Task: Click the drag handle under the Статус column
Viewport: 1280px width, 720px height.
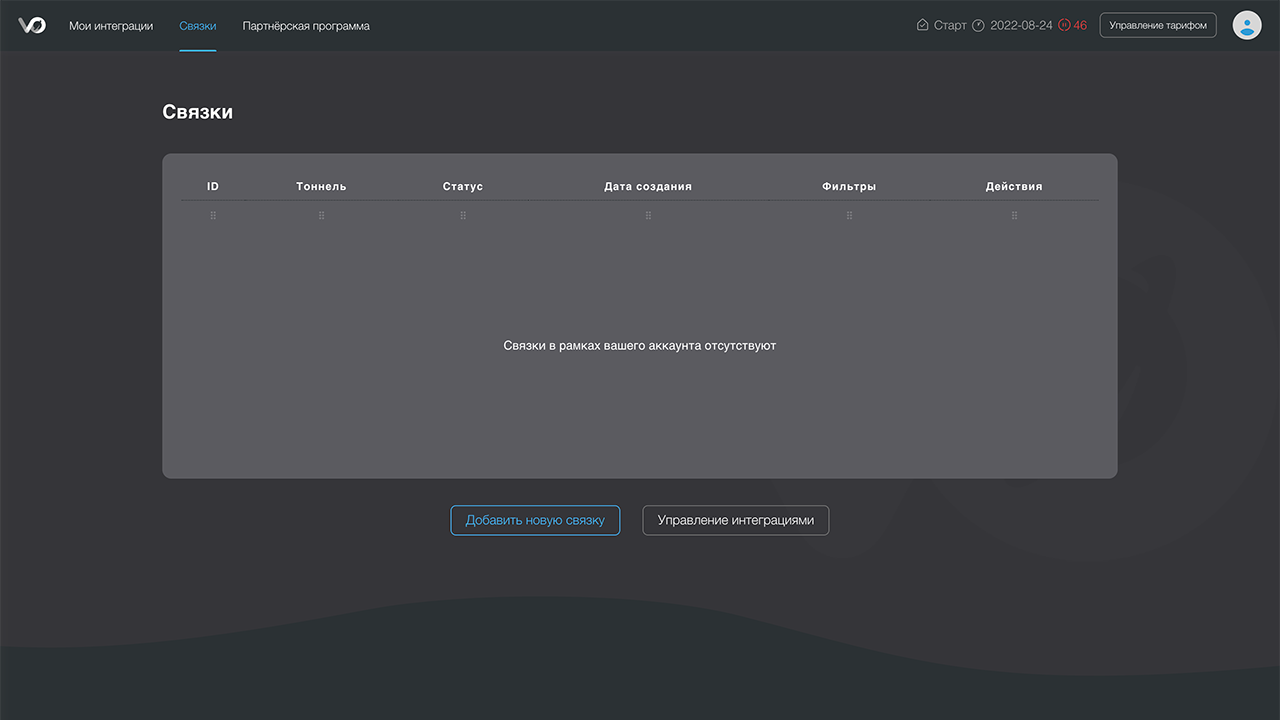Action: pos(463,216)
